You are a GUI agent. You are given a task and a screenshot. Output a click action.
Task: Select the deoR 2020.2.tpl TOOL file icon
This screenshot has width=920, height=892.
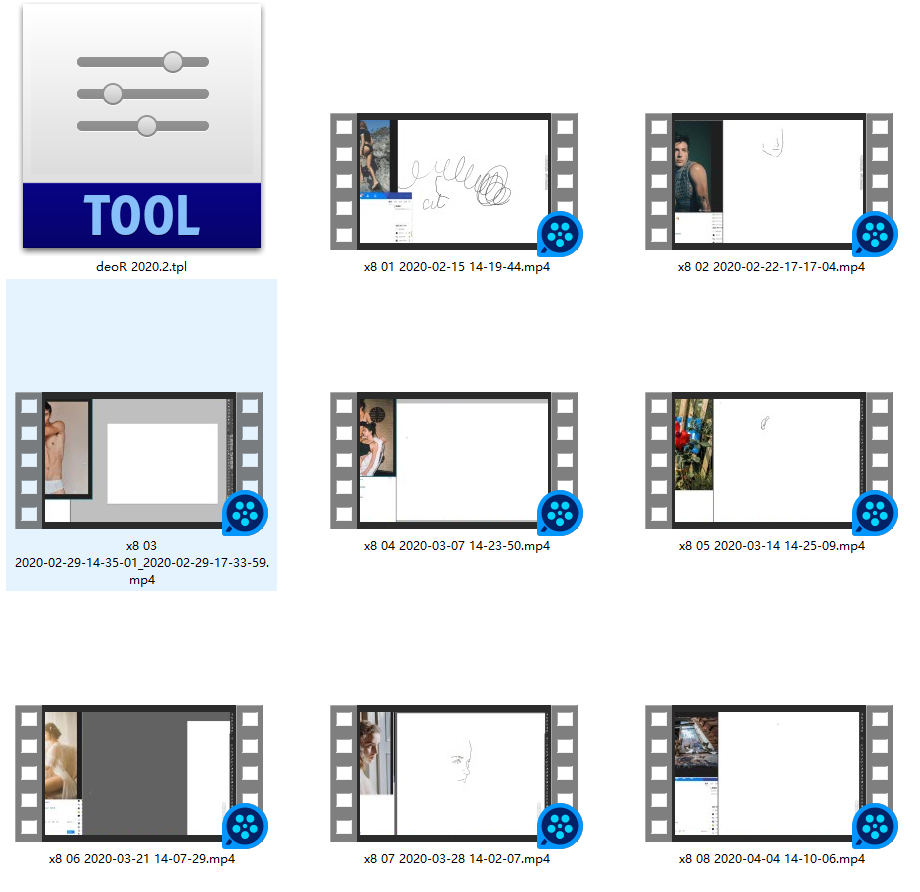pyautogui.click(x=142, y=126)
